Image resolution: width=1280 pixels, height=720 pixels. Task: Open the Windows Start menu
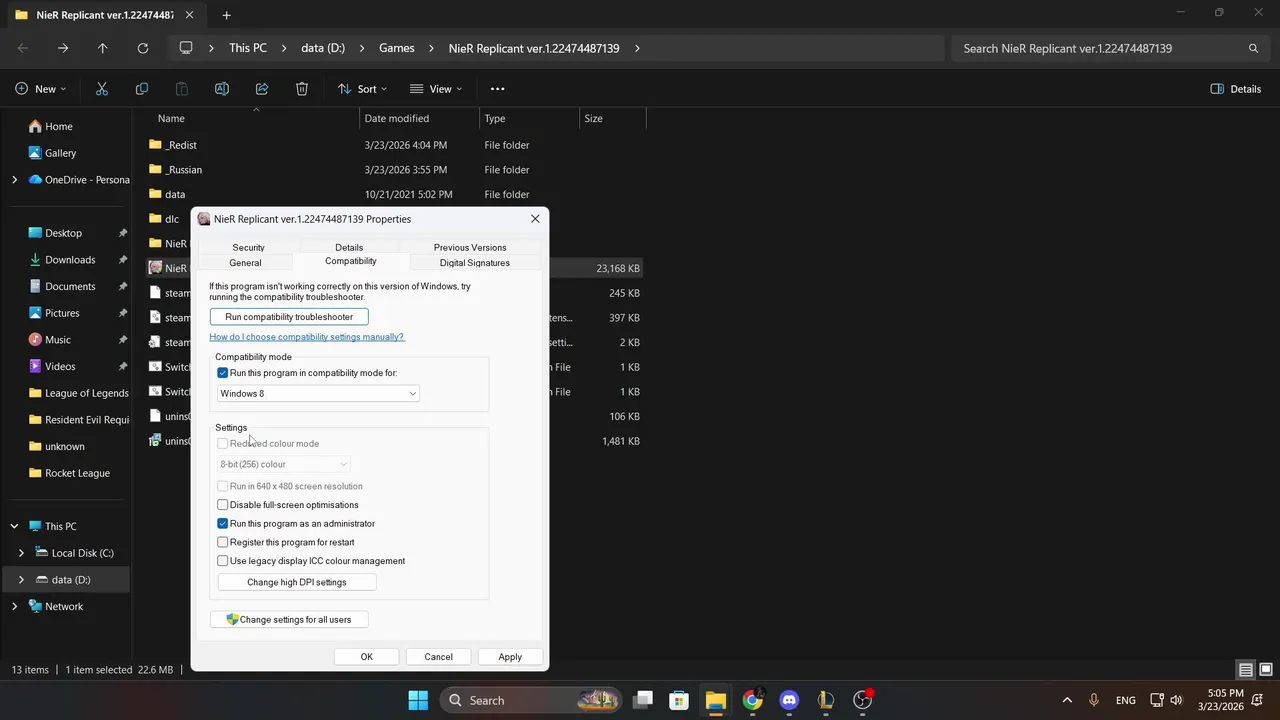[x=418, y=700]
